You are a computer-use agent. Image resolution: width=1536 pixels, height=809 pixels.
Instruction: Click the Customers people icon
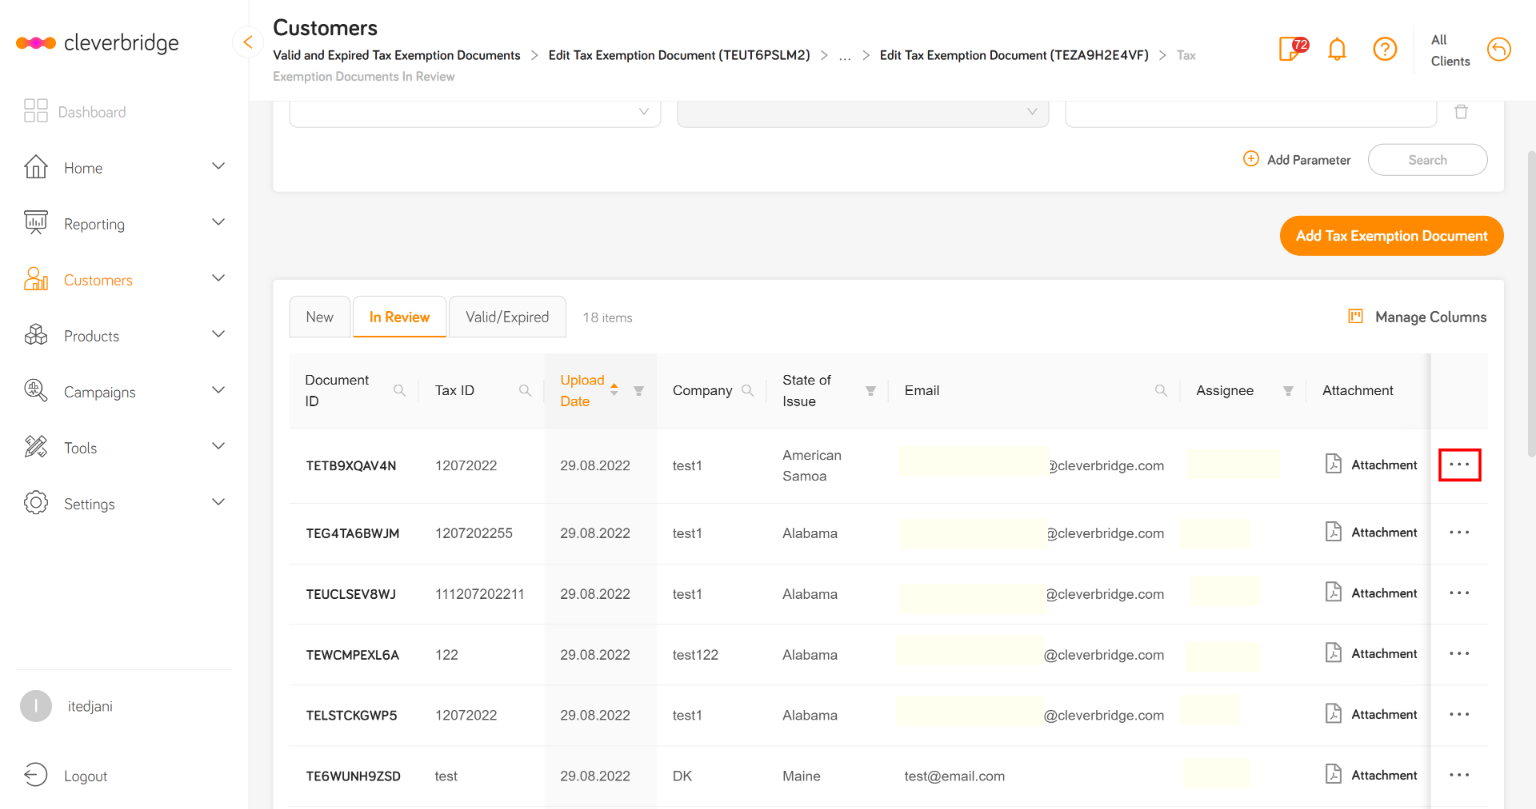(36, 279)
